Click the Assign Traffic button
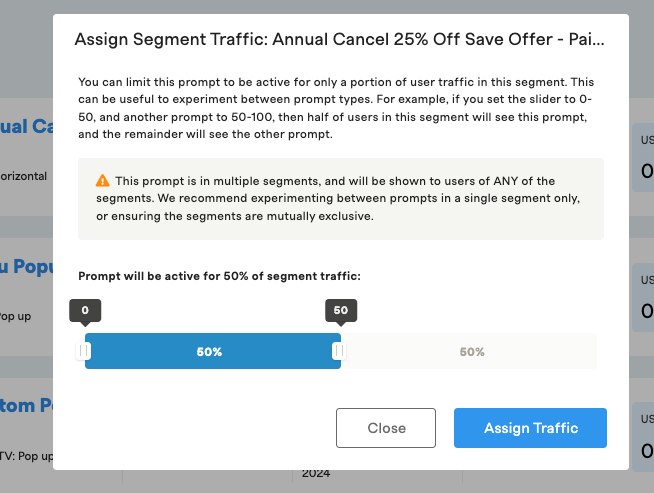This screenshot has height=493, width=654. [530, 428]
